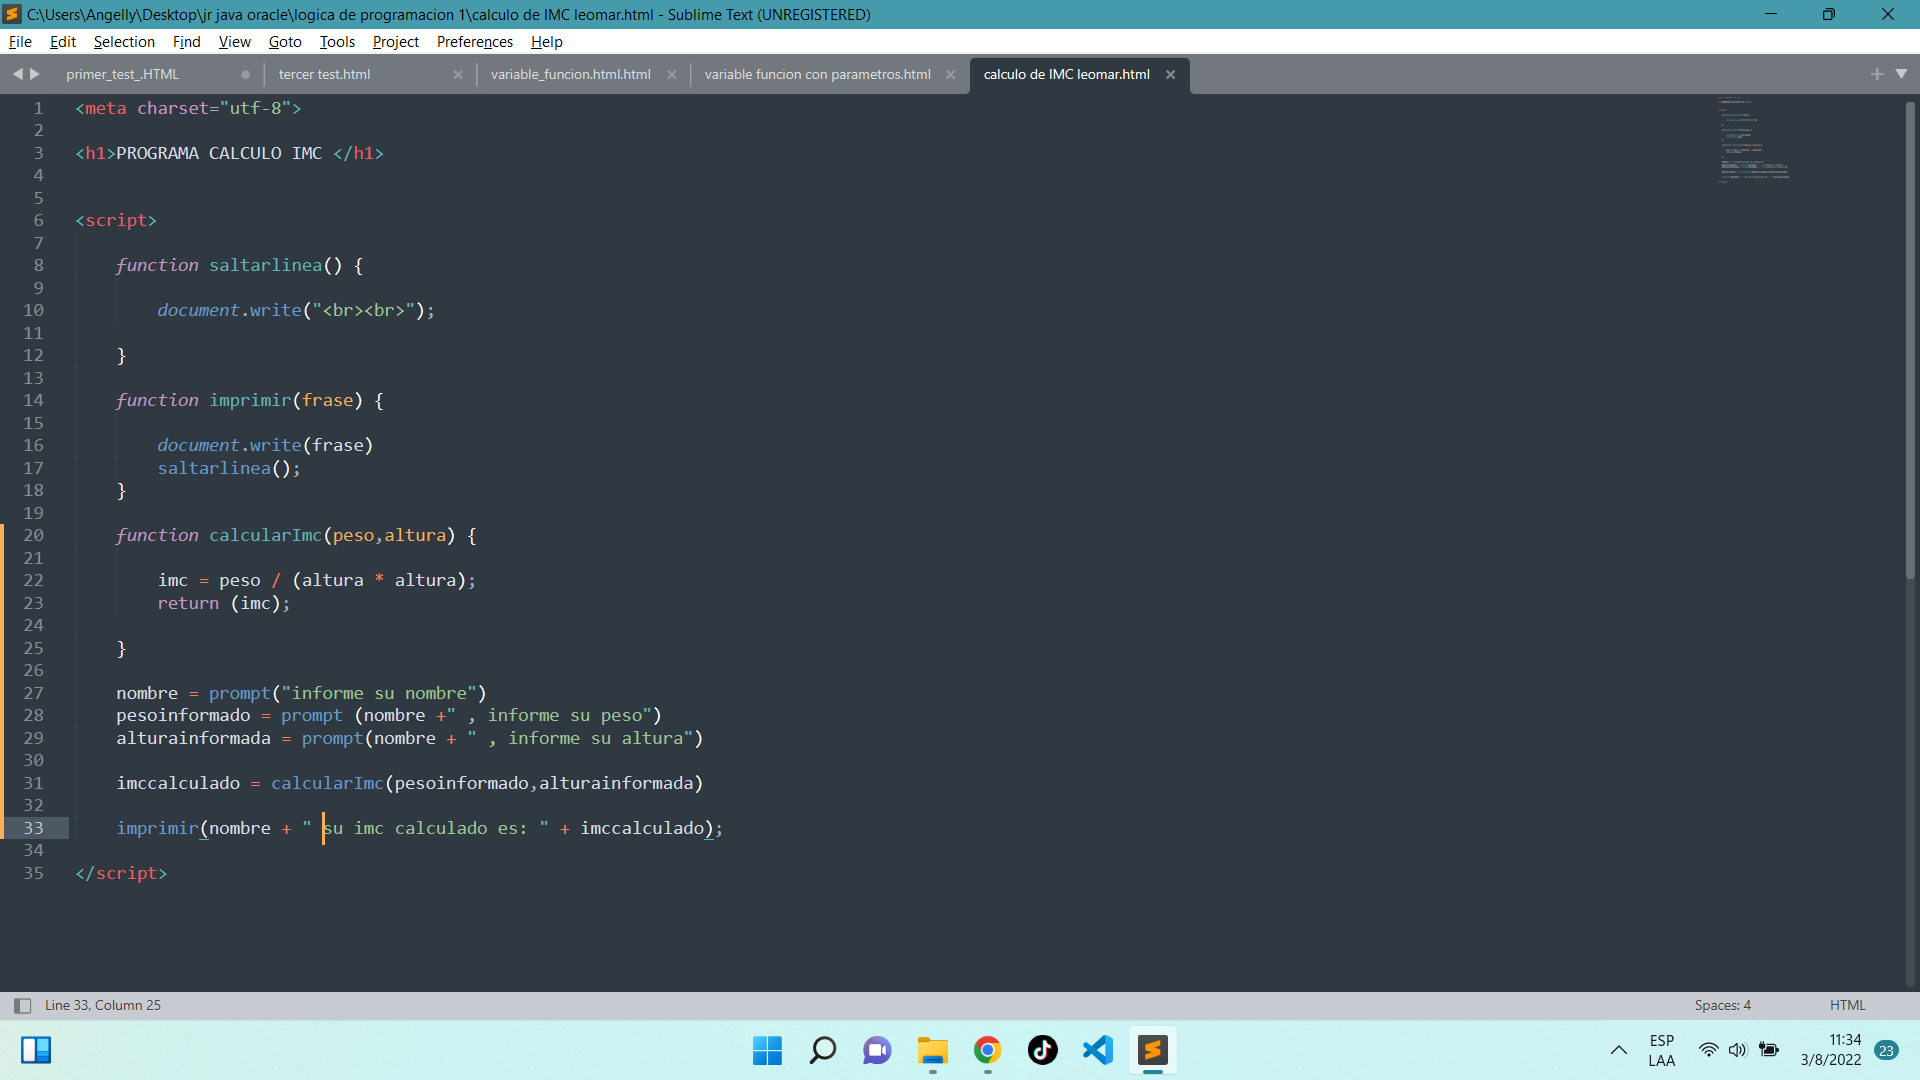Open the File menu

pyautogui.click(x=20, y=42)
